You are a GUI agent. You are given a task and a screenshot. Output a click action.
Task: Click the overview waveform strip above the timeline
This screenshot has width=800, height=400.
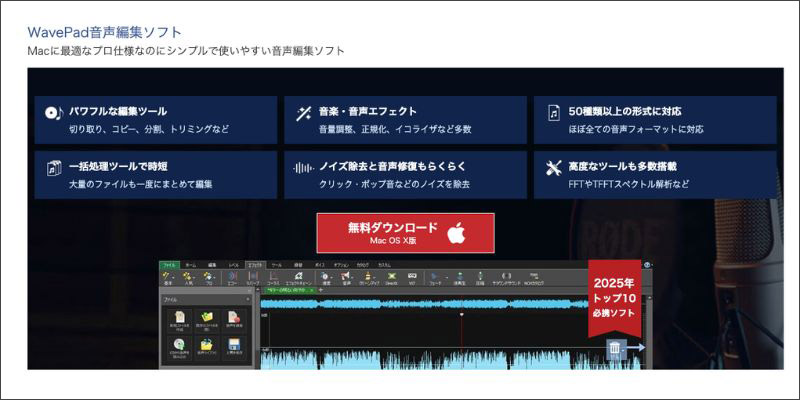(424, 304)
